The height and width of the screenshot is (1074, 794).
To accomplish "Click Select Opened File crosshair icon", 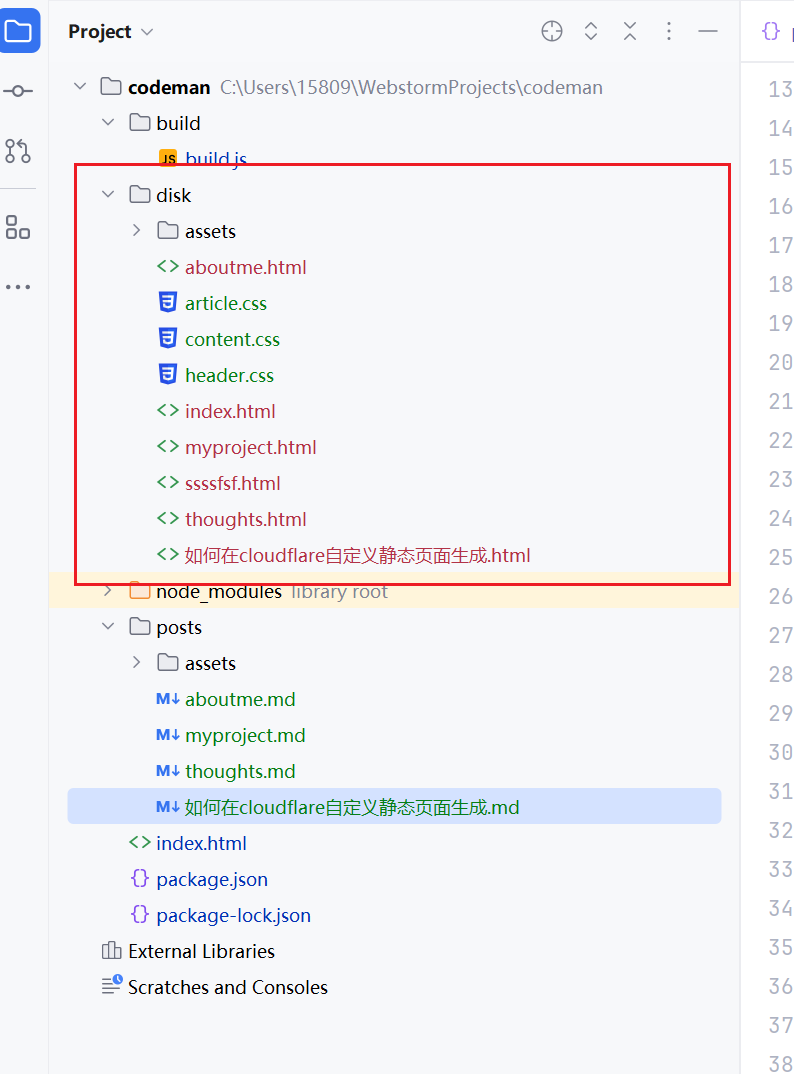I will 552,31.
